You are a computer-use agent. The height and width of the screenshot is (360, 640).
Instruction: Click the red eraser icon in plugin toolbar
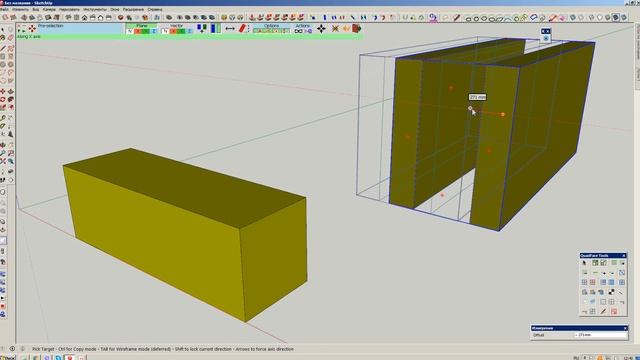coord(242,29)
